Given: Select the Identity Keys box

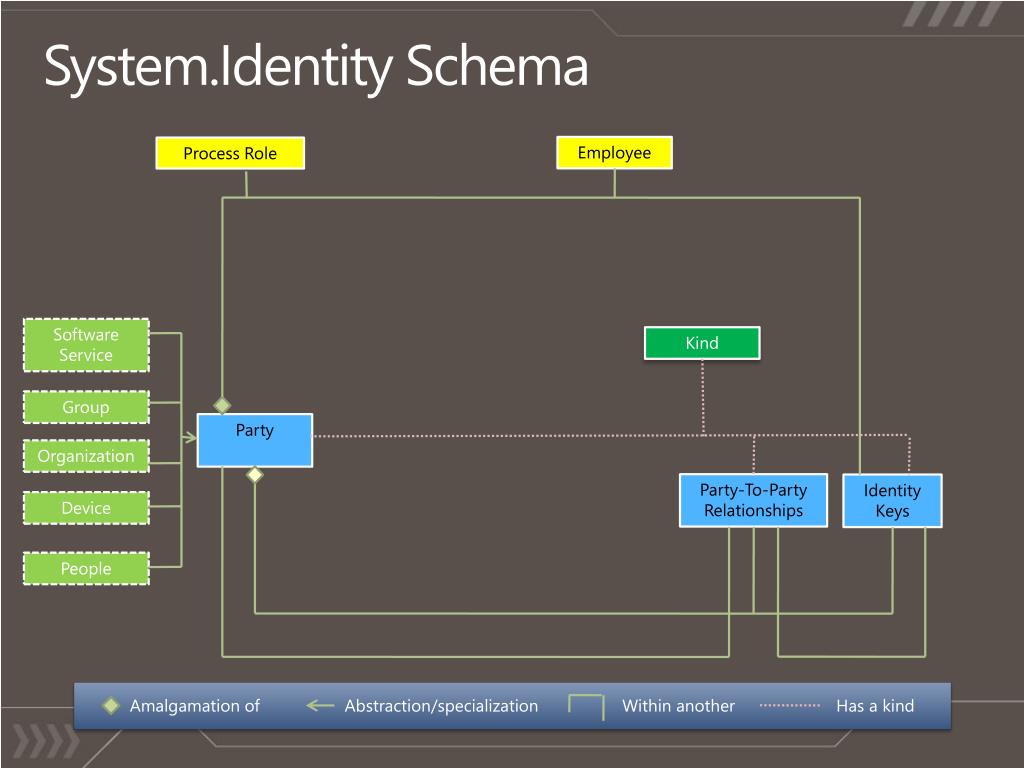Looking at the screenshot, I should [892, 500].
